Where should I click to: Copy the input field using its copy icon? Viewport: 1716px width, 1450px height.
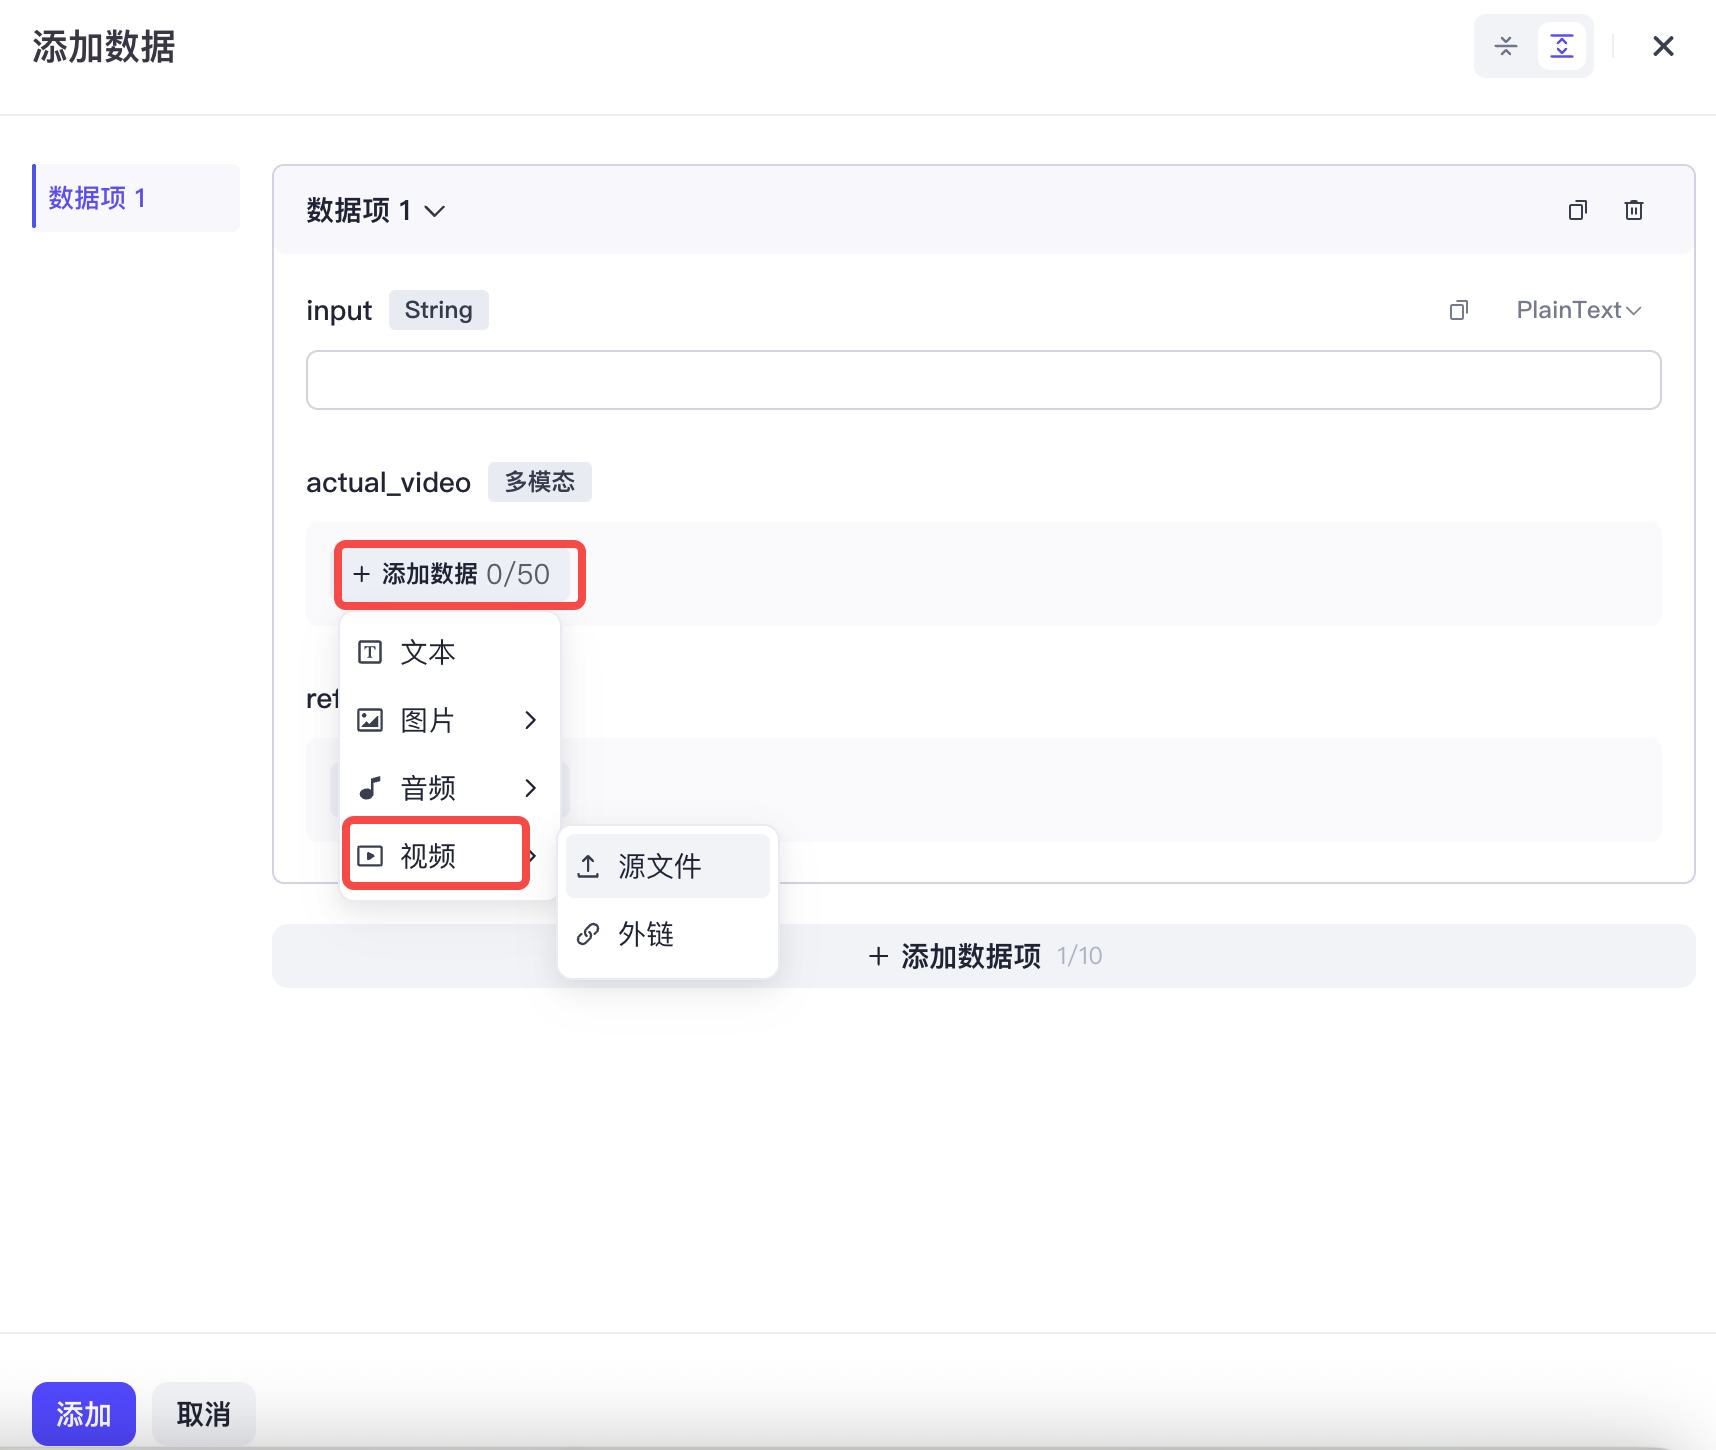click(1459, 310)
